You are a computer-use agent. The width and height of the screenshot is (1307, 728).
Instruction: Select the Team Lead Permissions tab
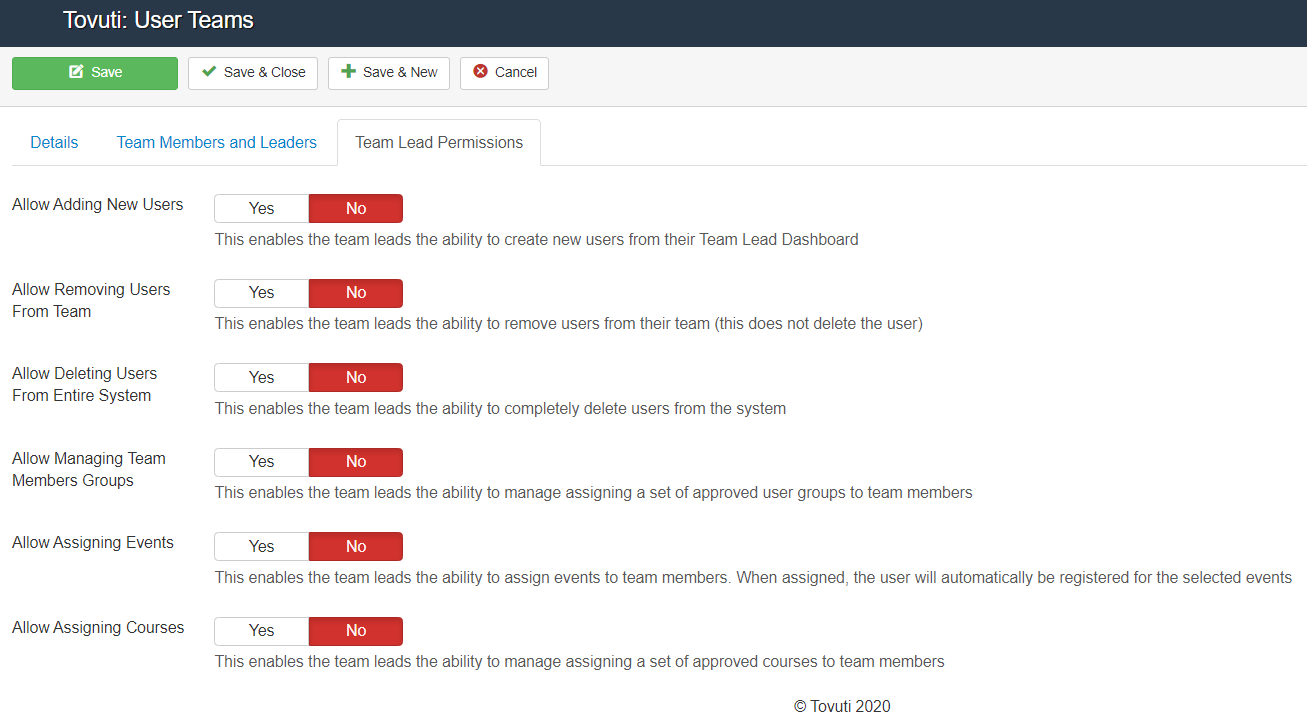439,142
